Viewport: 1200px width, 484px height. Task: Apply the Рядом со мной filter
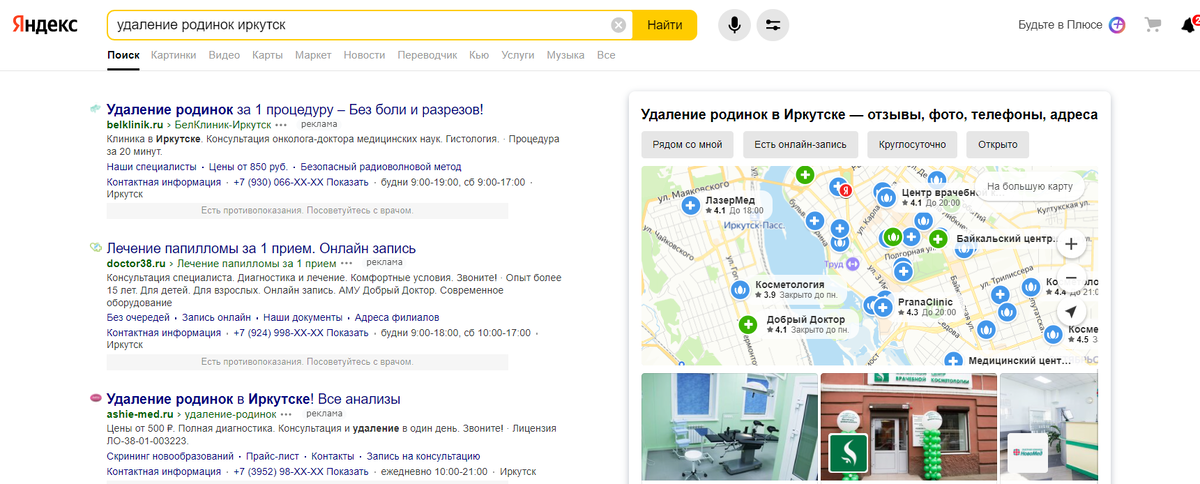pos(687,144)
